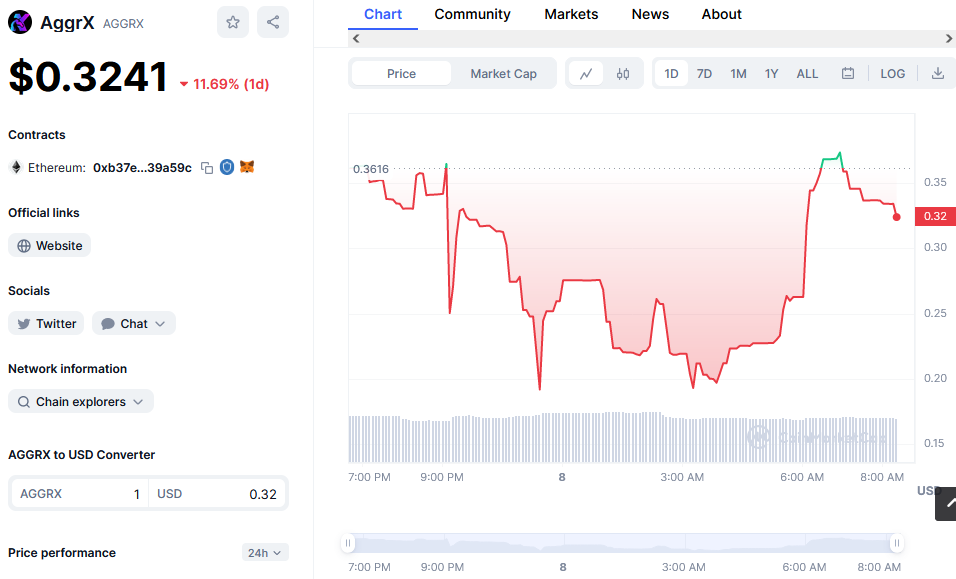956x579 pixels.
Task: Open the About tab
Action: click(x=721, y=14)
